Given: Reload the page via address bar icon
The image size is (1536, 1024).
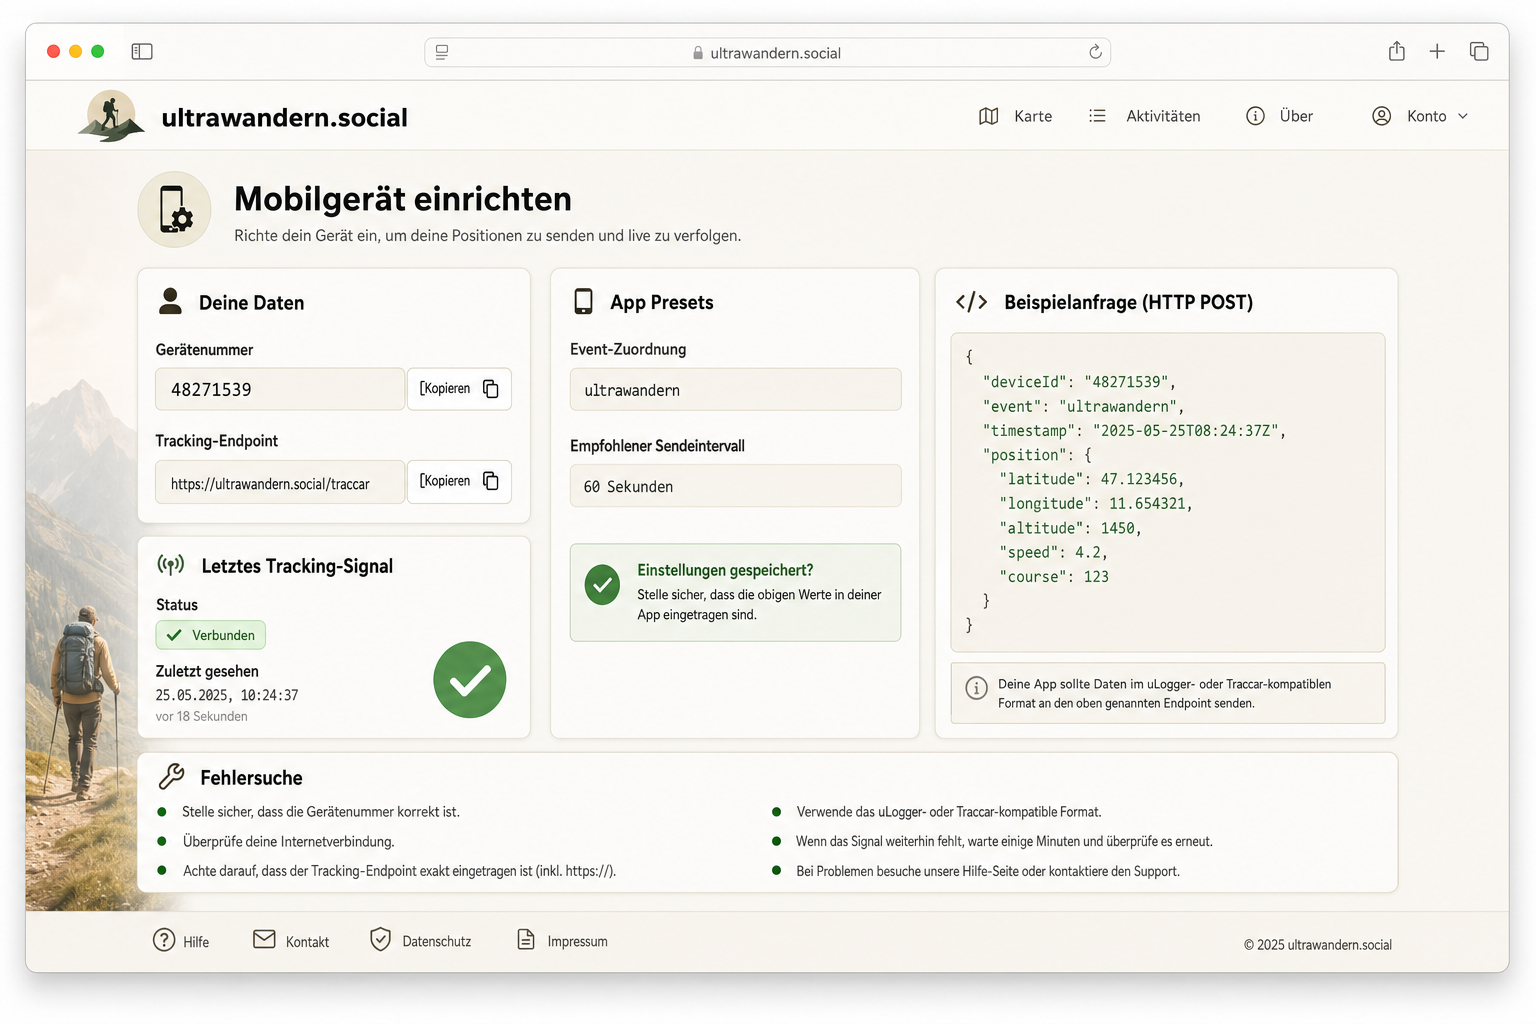Looking at the screenshot, I should (1095, 52).
